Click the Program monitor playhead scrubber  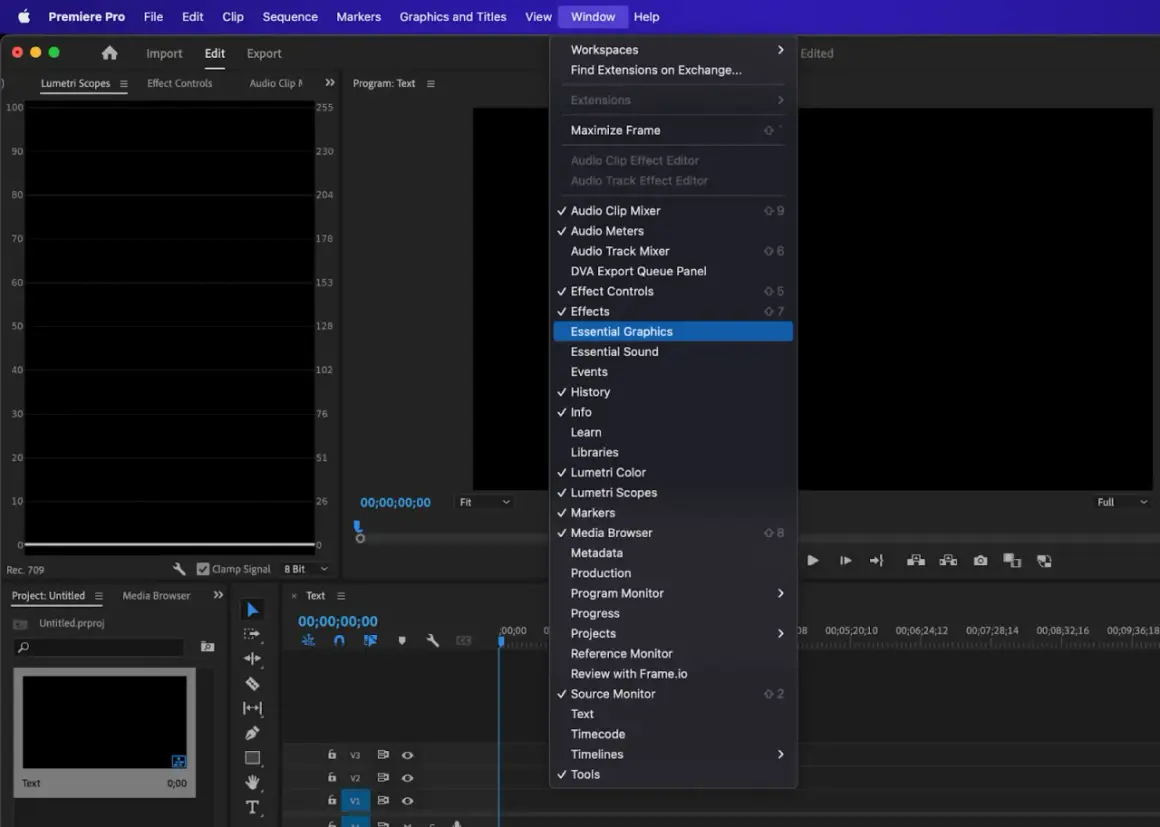[358, 526]
